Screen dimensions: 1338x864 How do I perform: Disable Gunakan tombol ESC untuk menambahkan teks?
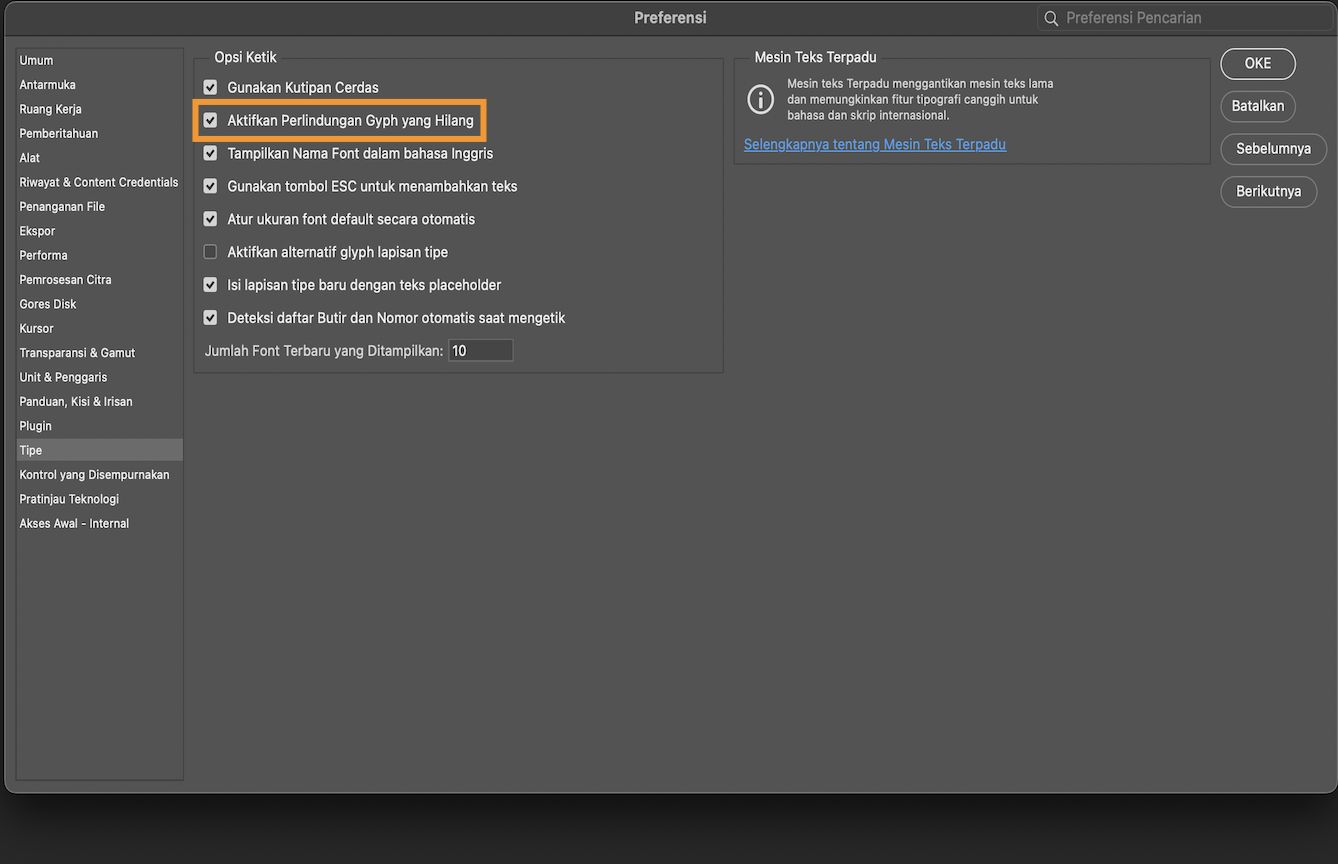coord(210,187)
